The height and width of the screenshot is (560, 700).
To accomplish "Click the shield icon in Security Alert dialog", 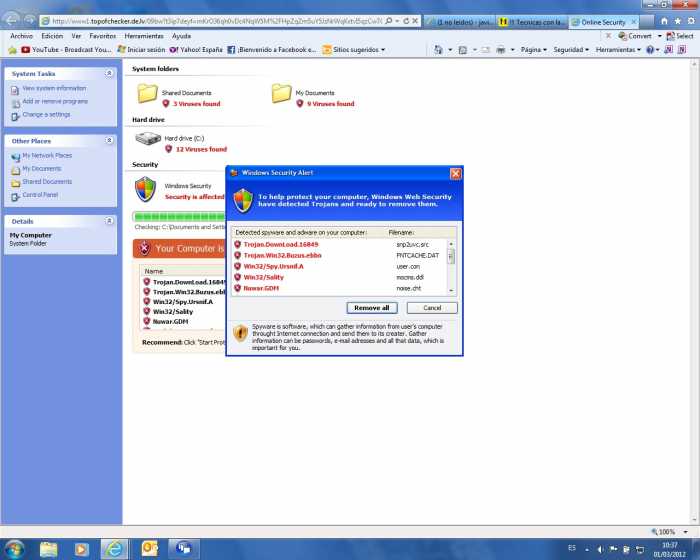I will pyautogui.click(x=243, y=200).
